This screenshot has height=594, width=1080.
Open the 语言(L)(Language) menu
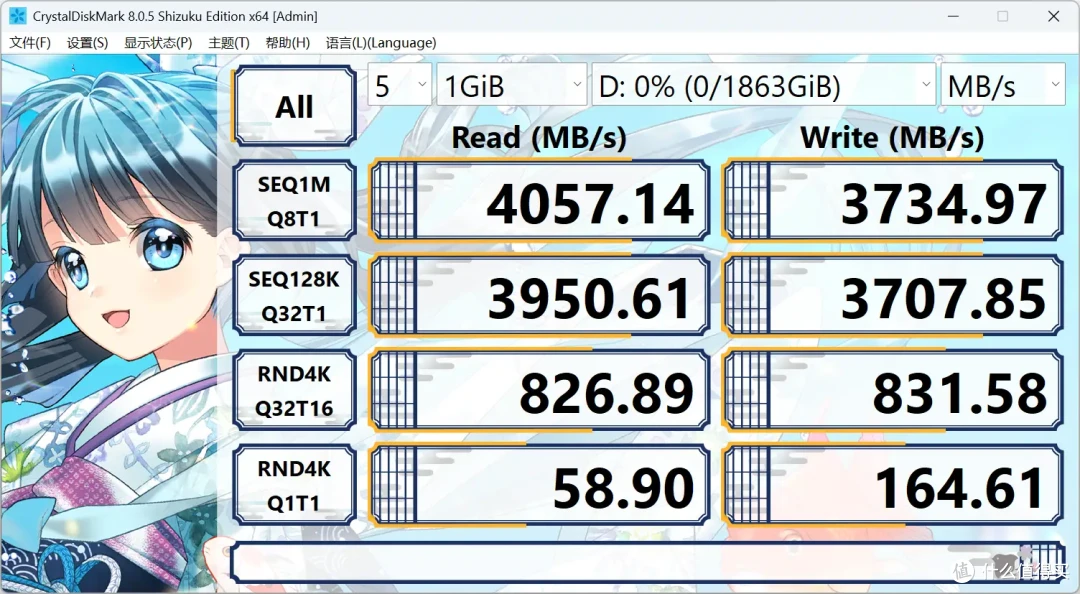(381, 43)
